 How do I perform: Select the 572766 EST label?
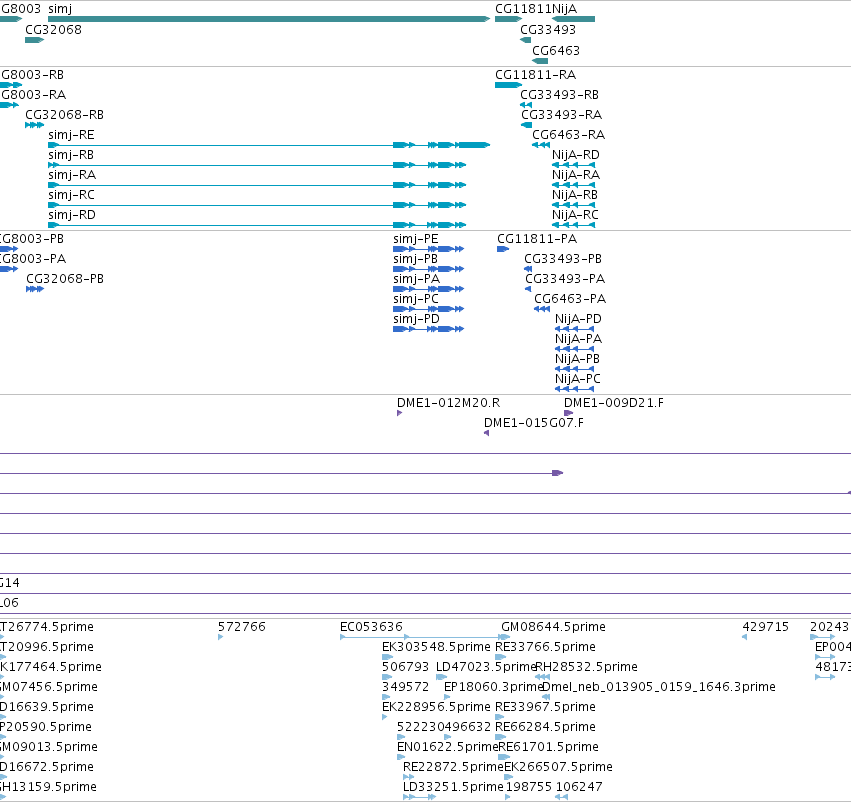[242, 627]
